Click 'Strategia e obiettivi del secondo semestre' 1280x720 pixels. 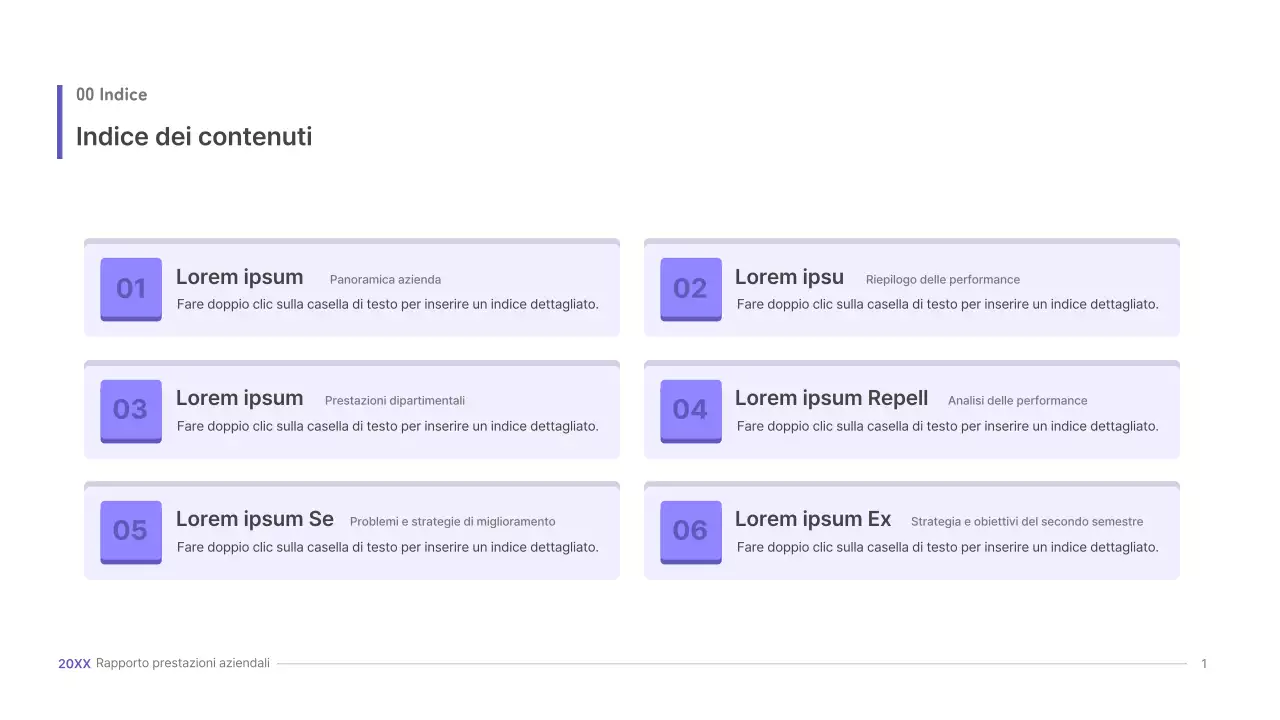click(x=1026, y=522)
